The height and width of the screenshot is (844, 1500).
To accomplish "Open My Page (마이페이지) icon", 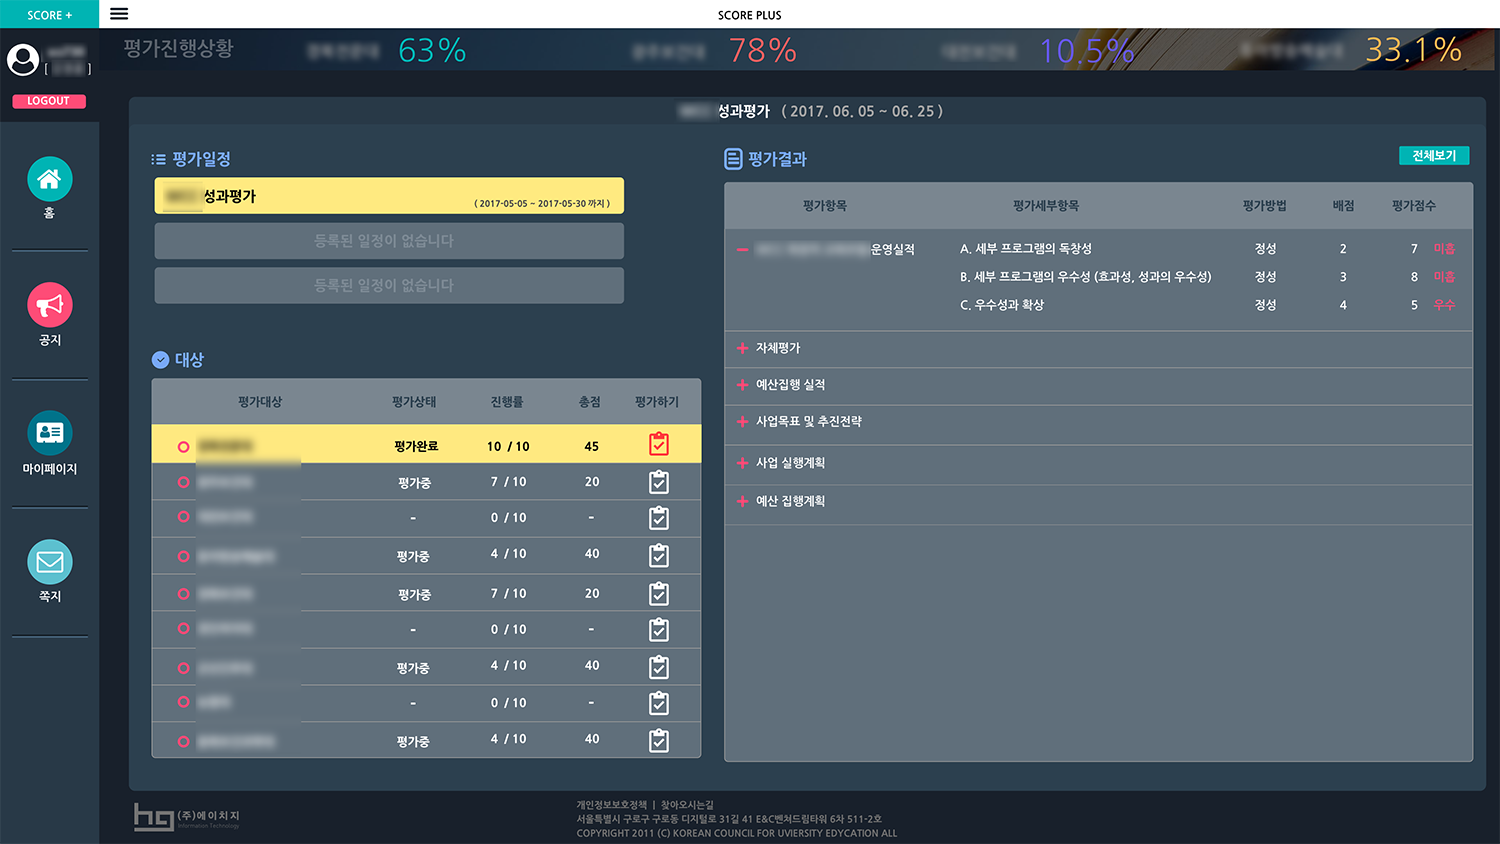I will [49, 433].
